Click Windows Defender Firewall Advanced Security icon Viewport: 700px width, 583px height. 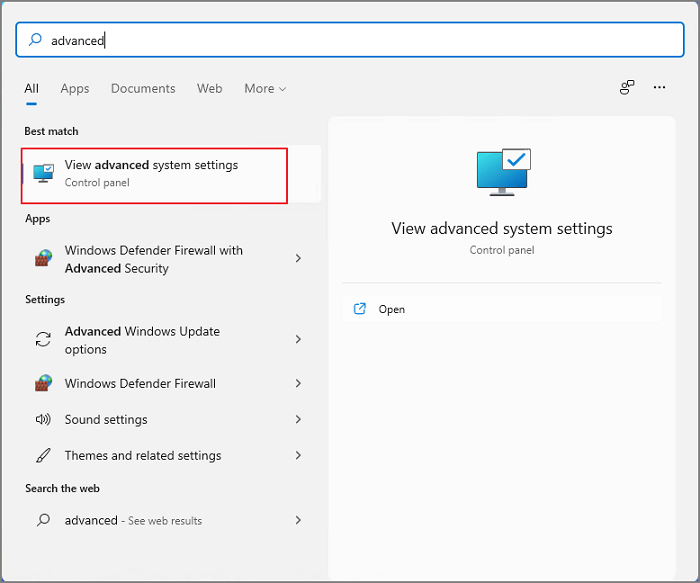tap(43, 259)
